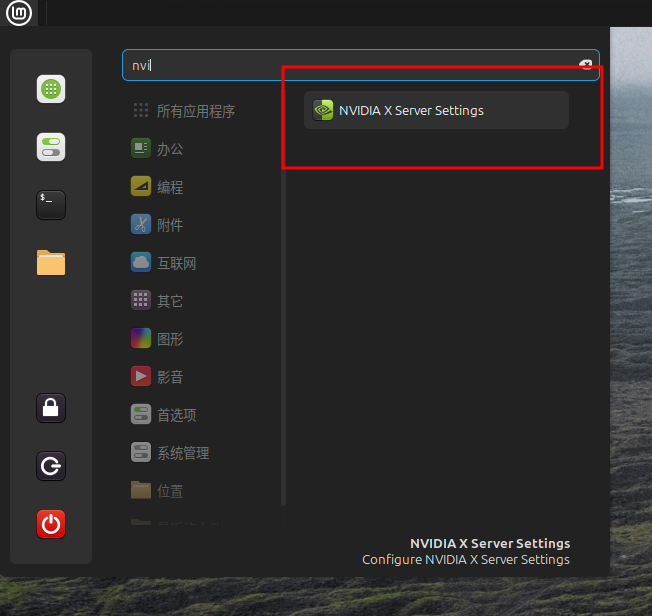
Task: Click the 互联网 cloud category icon
Action: (x=141, y=262)
